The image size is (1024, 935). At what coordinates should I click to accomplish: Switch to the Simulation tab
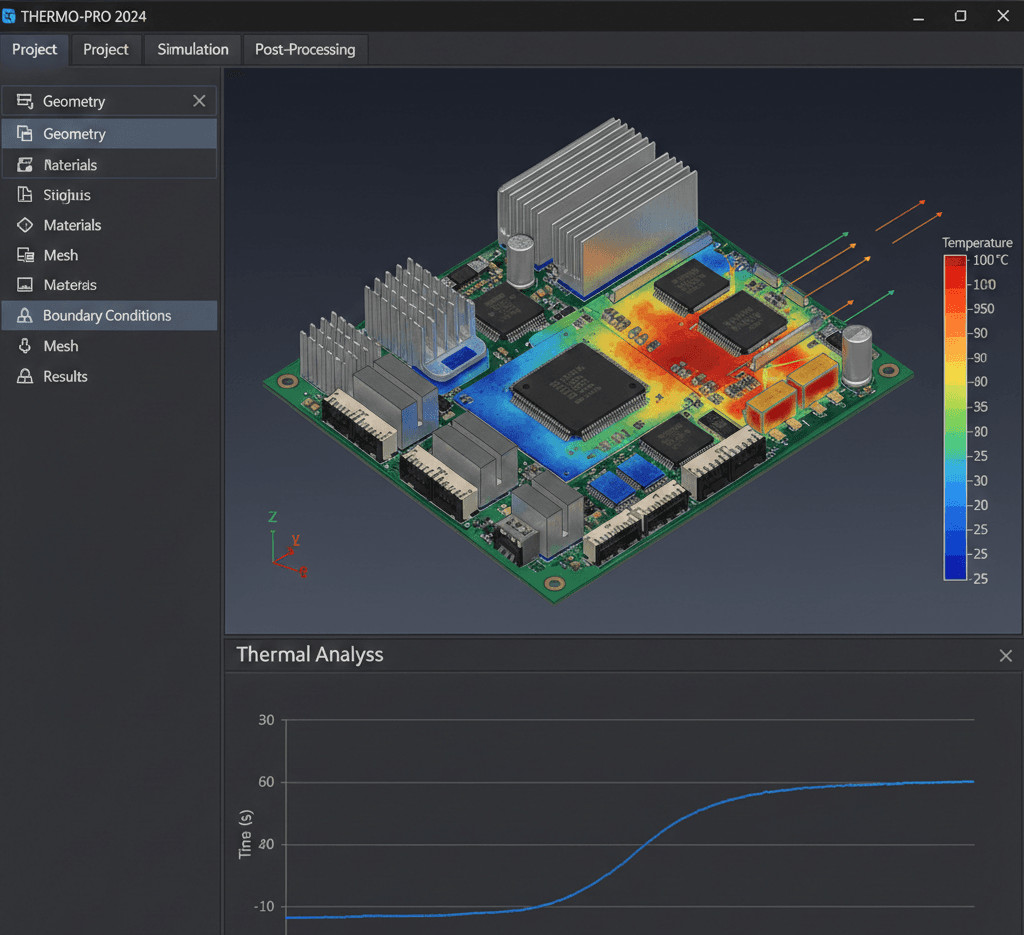click(x=191, y=49)
